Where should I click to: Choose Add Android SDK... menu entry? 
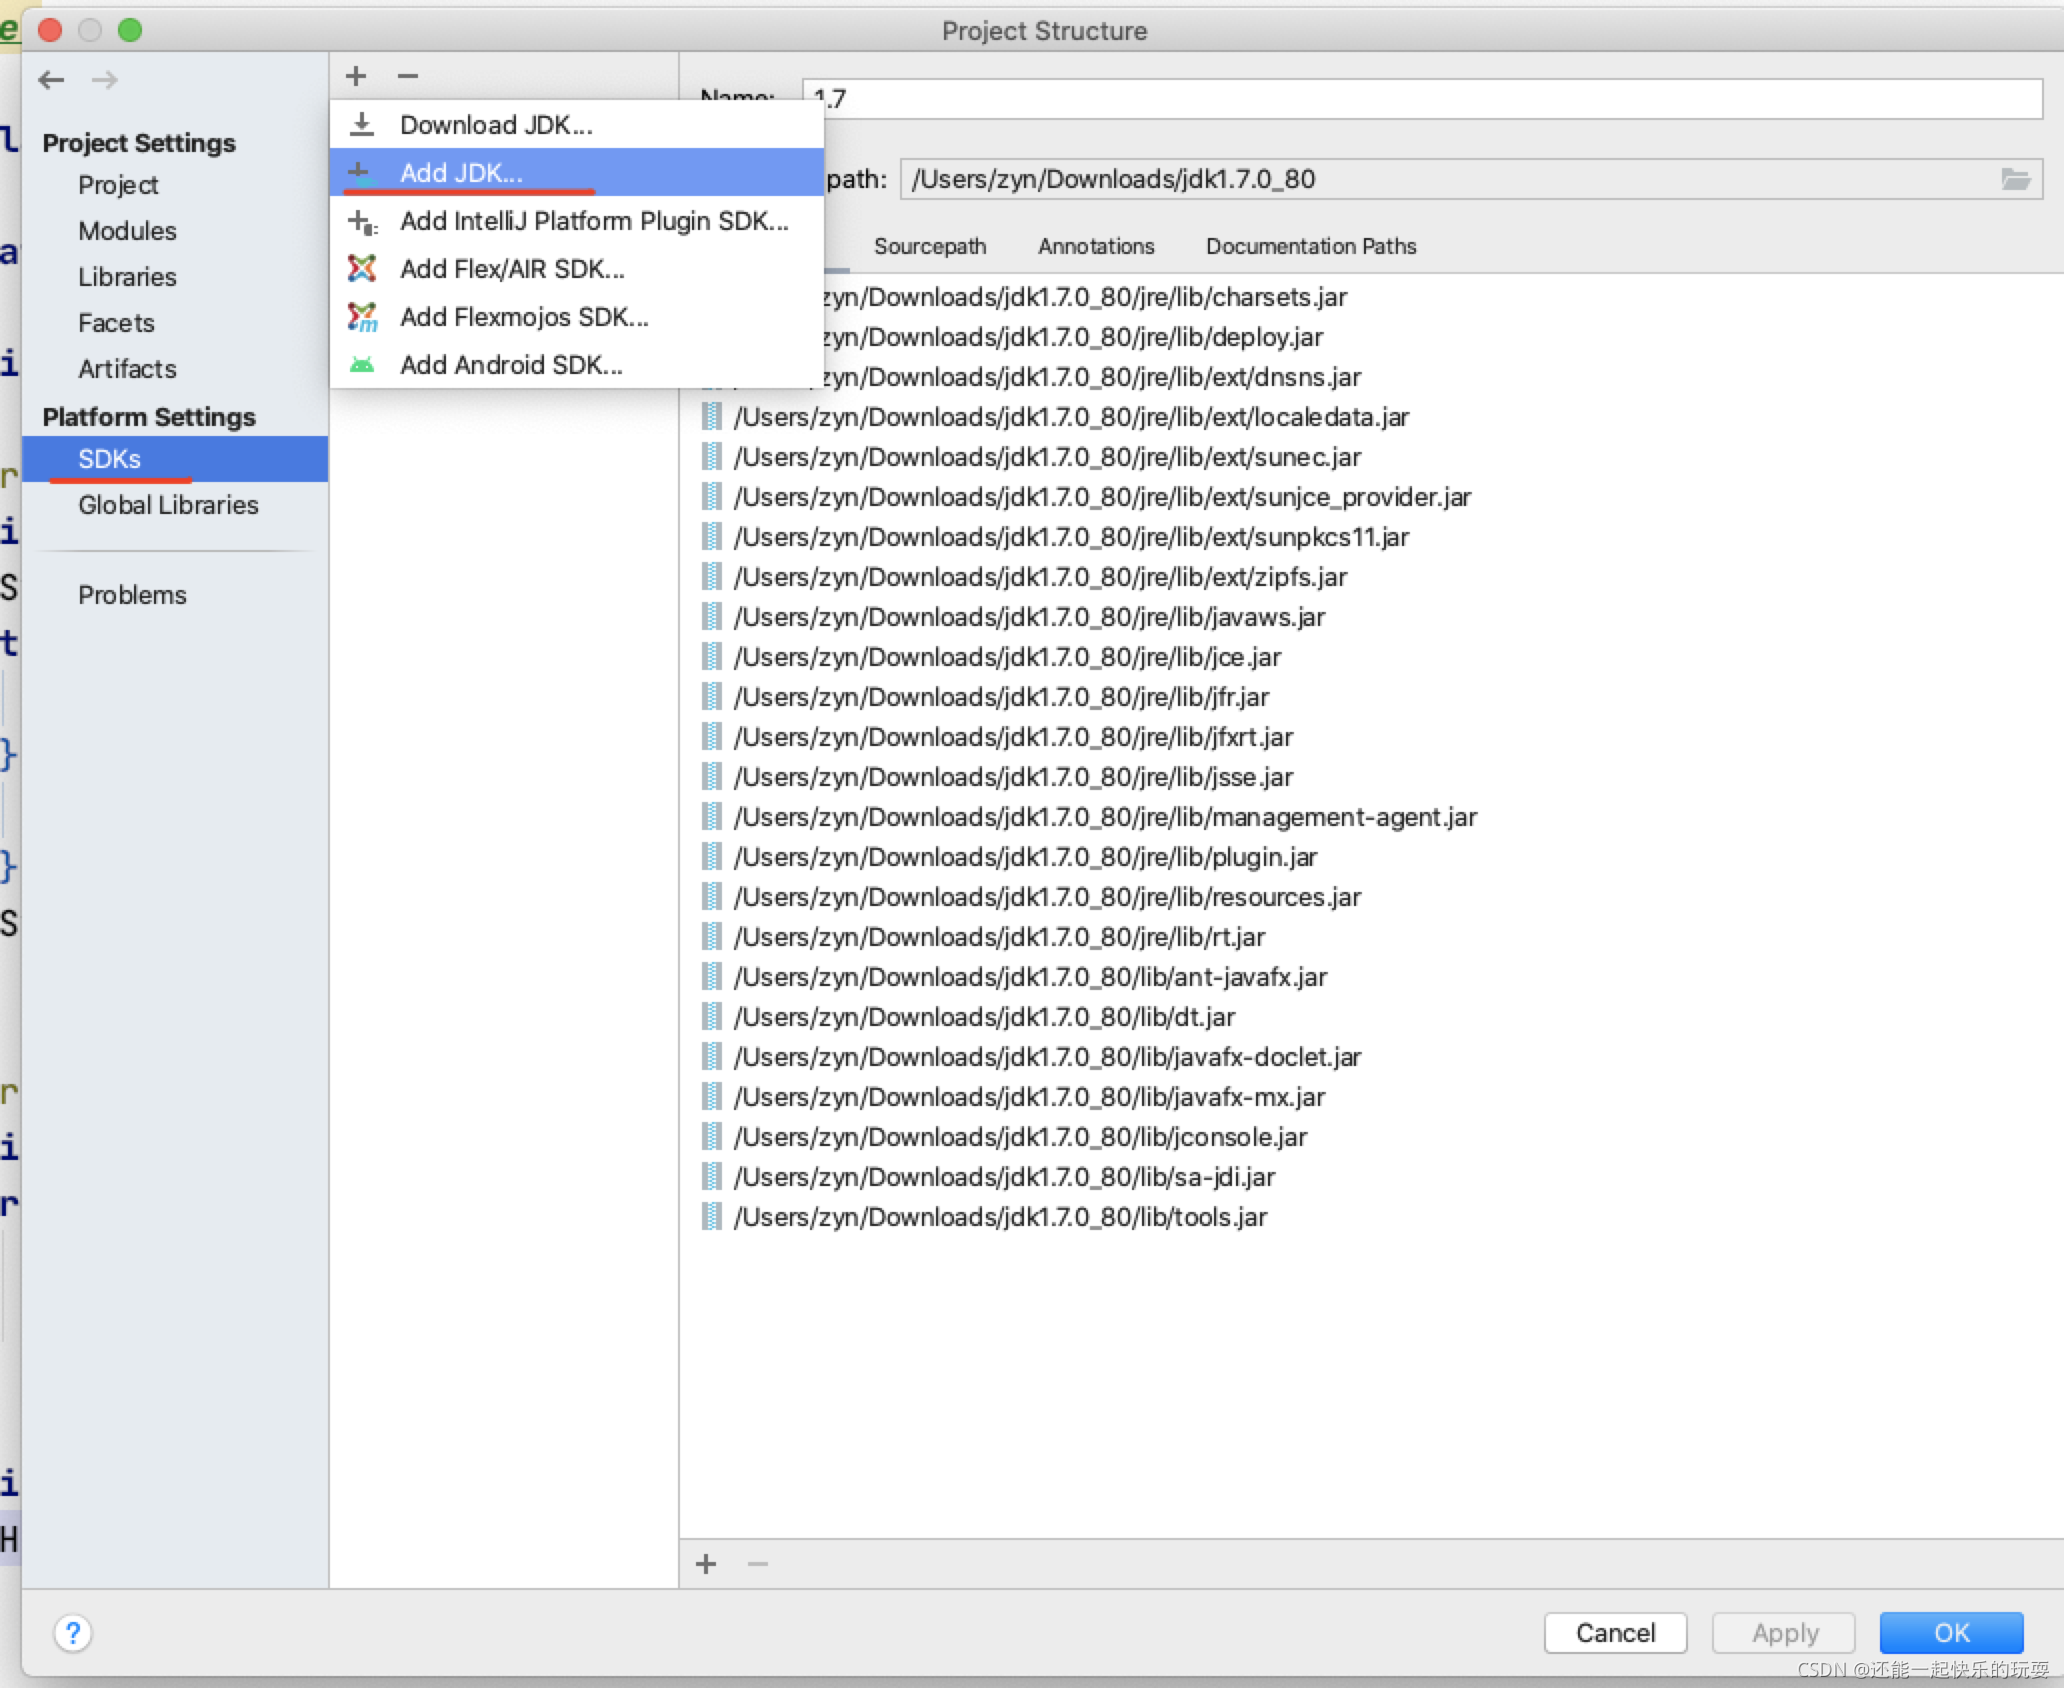point(511,365)
